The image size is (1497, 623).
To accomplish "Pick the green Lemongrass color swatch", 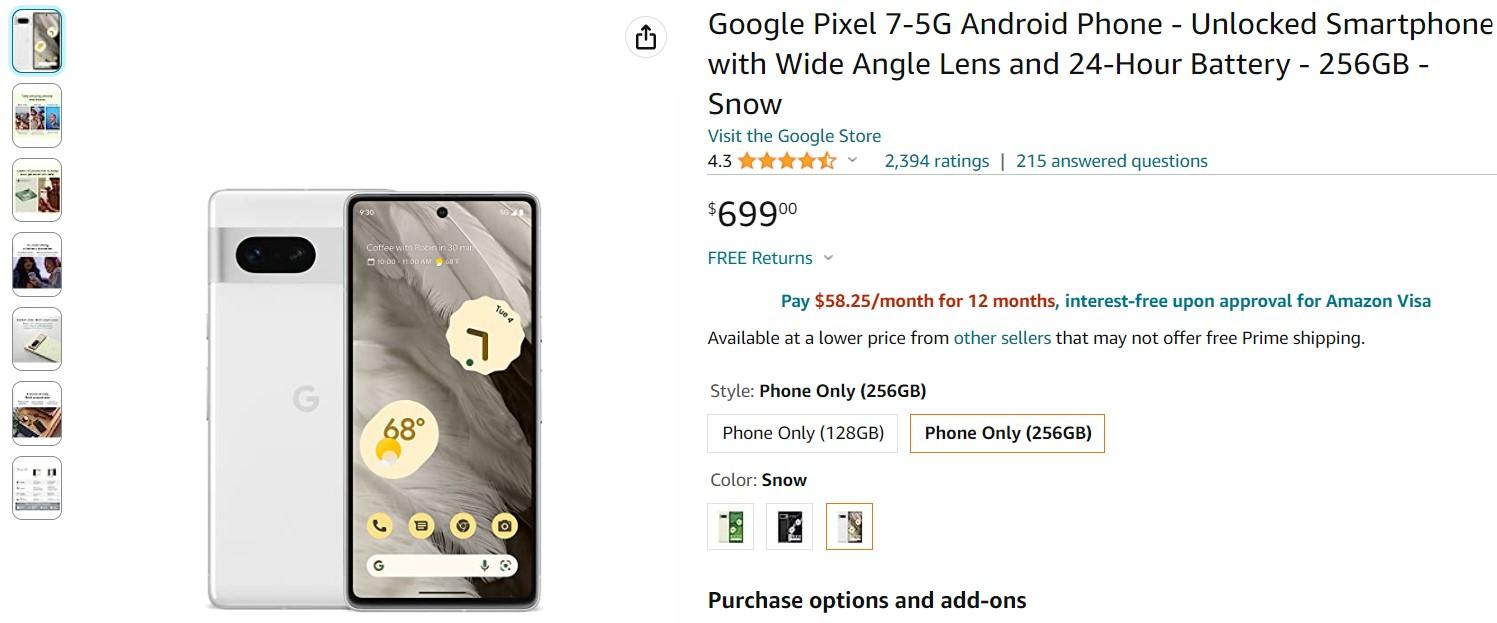I will pos(730,526).
